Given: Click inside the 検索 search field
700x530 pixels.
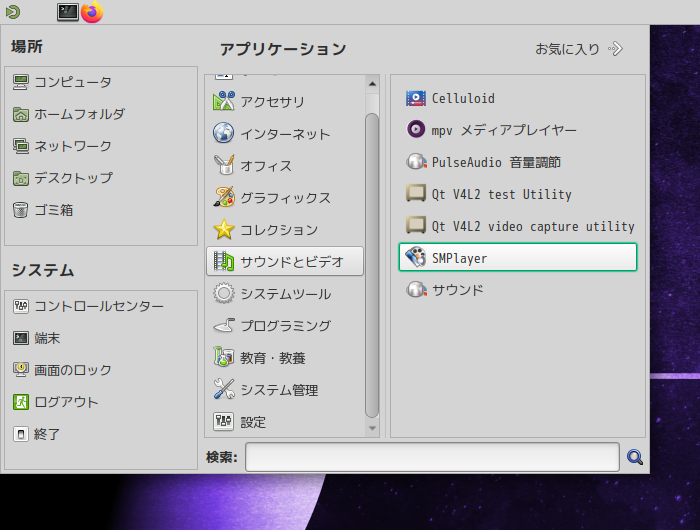Looking at the screenshot, I should [x=432, y=457].
